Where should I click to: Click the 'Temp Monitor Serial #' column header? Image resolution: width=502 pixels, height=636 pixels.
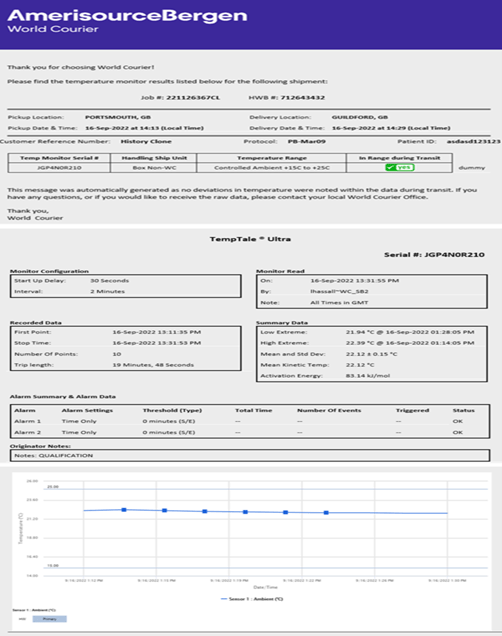(x=59, y=158)
